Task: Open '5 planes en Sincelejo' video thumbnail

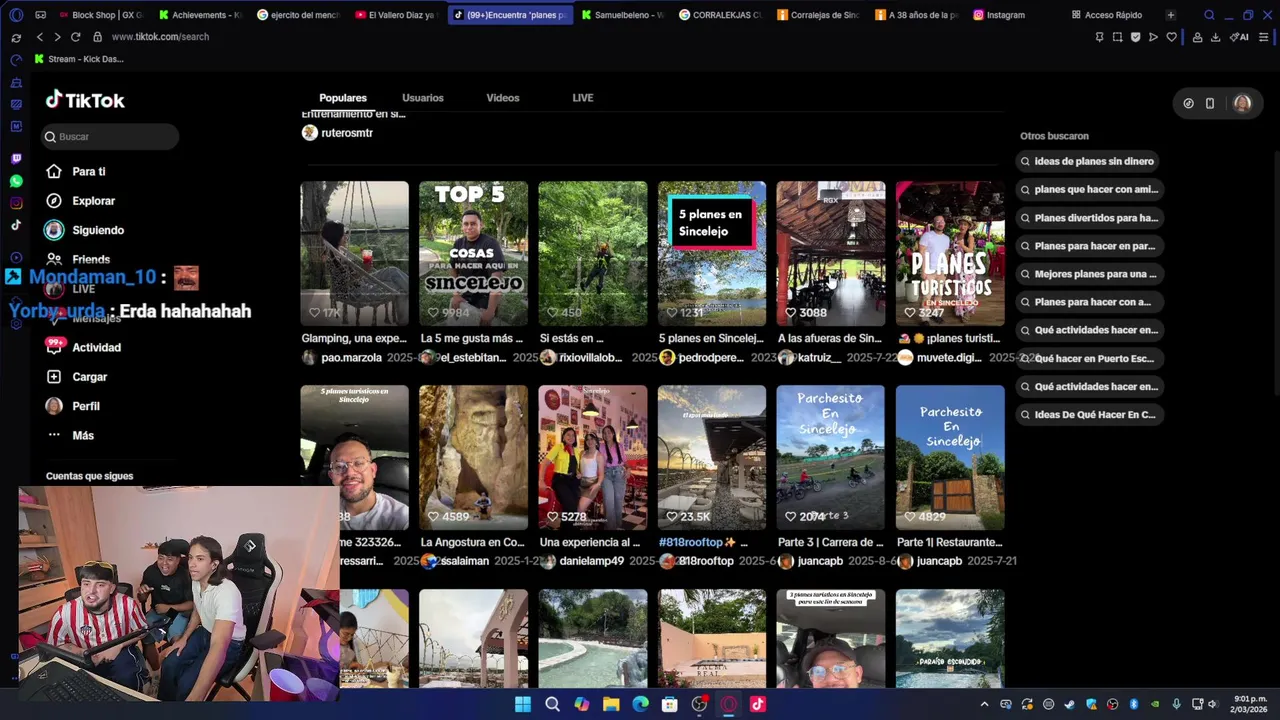Action: (712, 253)
